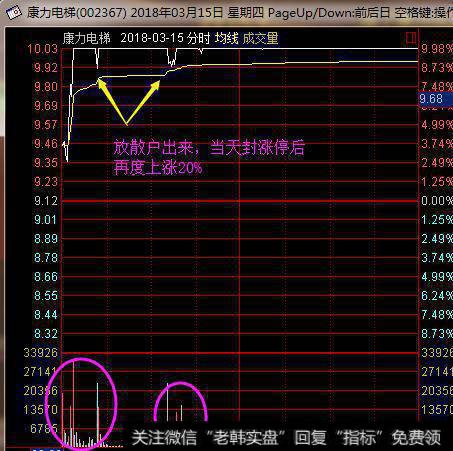The image size is (453, 451).
Task: Click the left-axis 6785 volume label
Action: pos(44,429)
